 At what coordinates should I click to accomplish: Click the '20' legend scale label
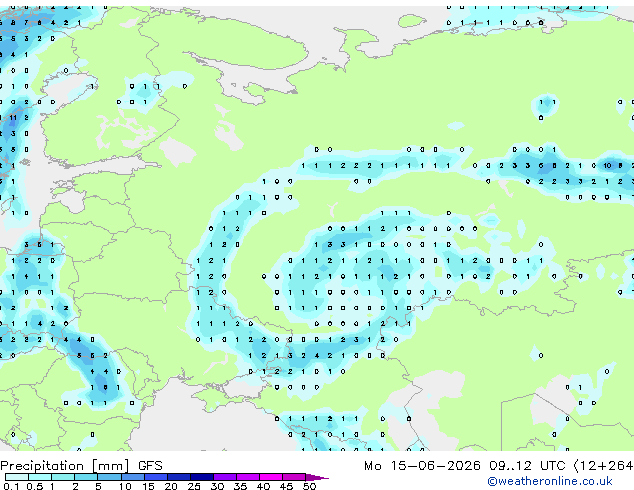pos(171,486)
